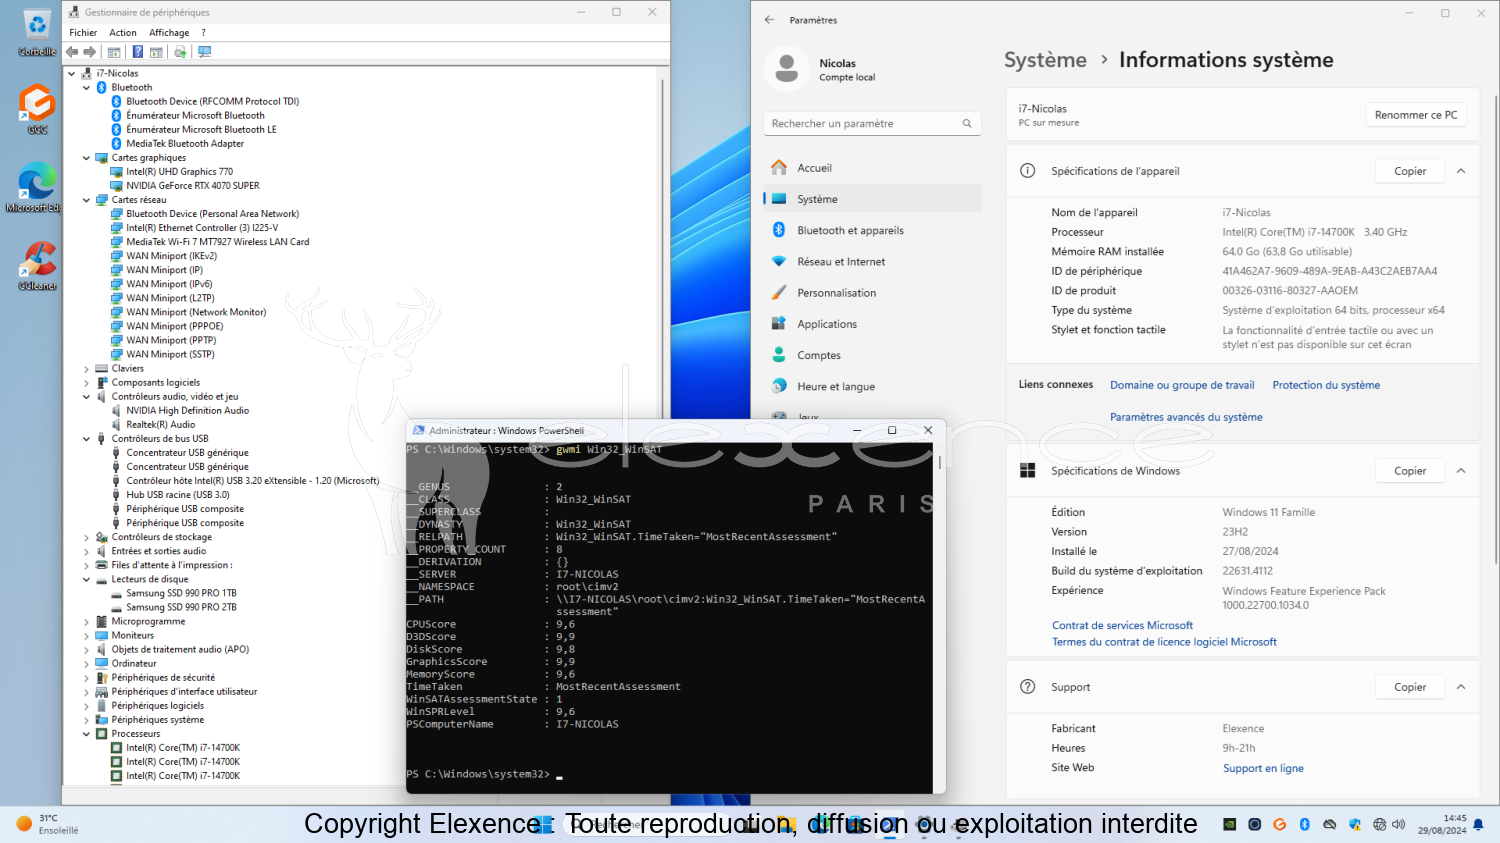Select NVIDIA GeForce RTX 4070 SUPER device
The width and height of the screenshot is (1500, 843).
pos(192,186)
